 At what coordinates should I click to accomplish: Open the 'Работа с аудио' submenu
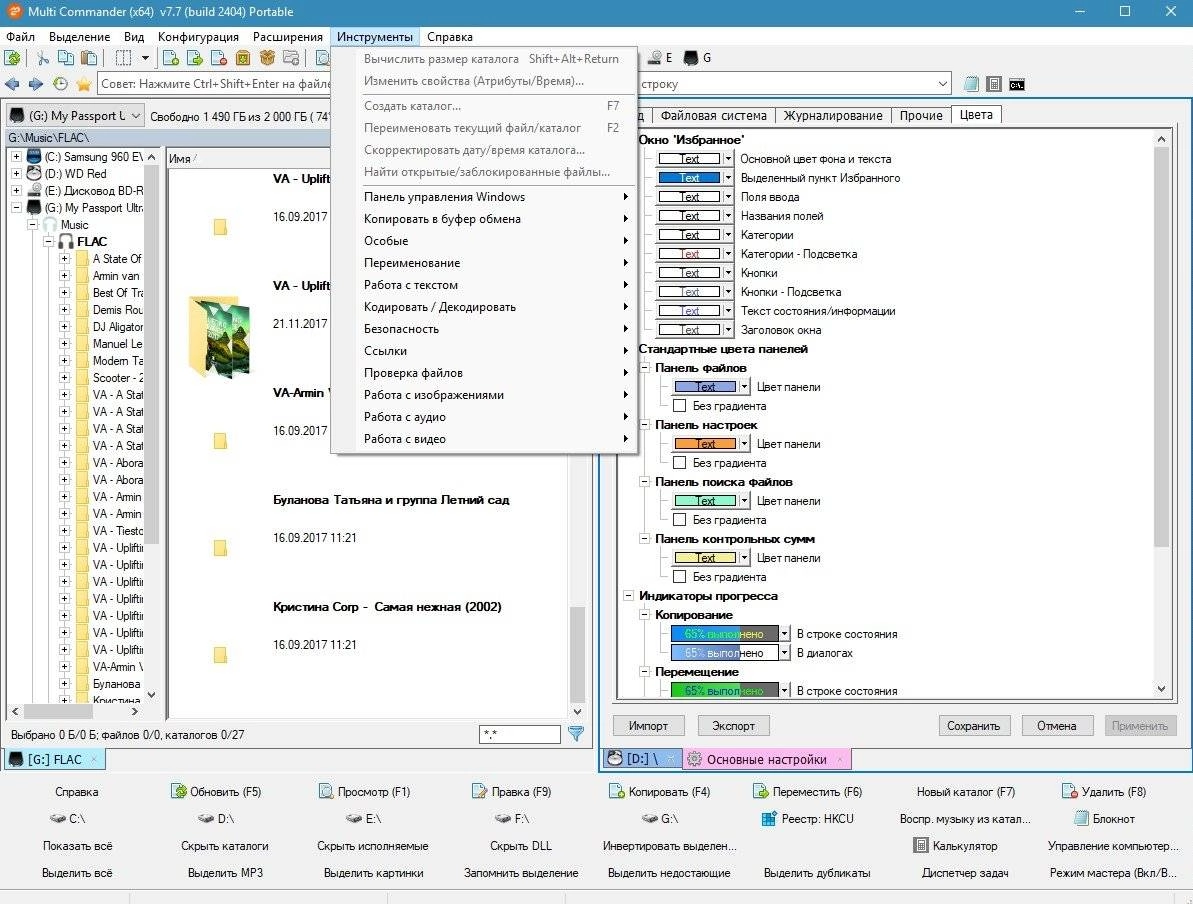click(485, 417)
